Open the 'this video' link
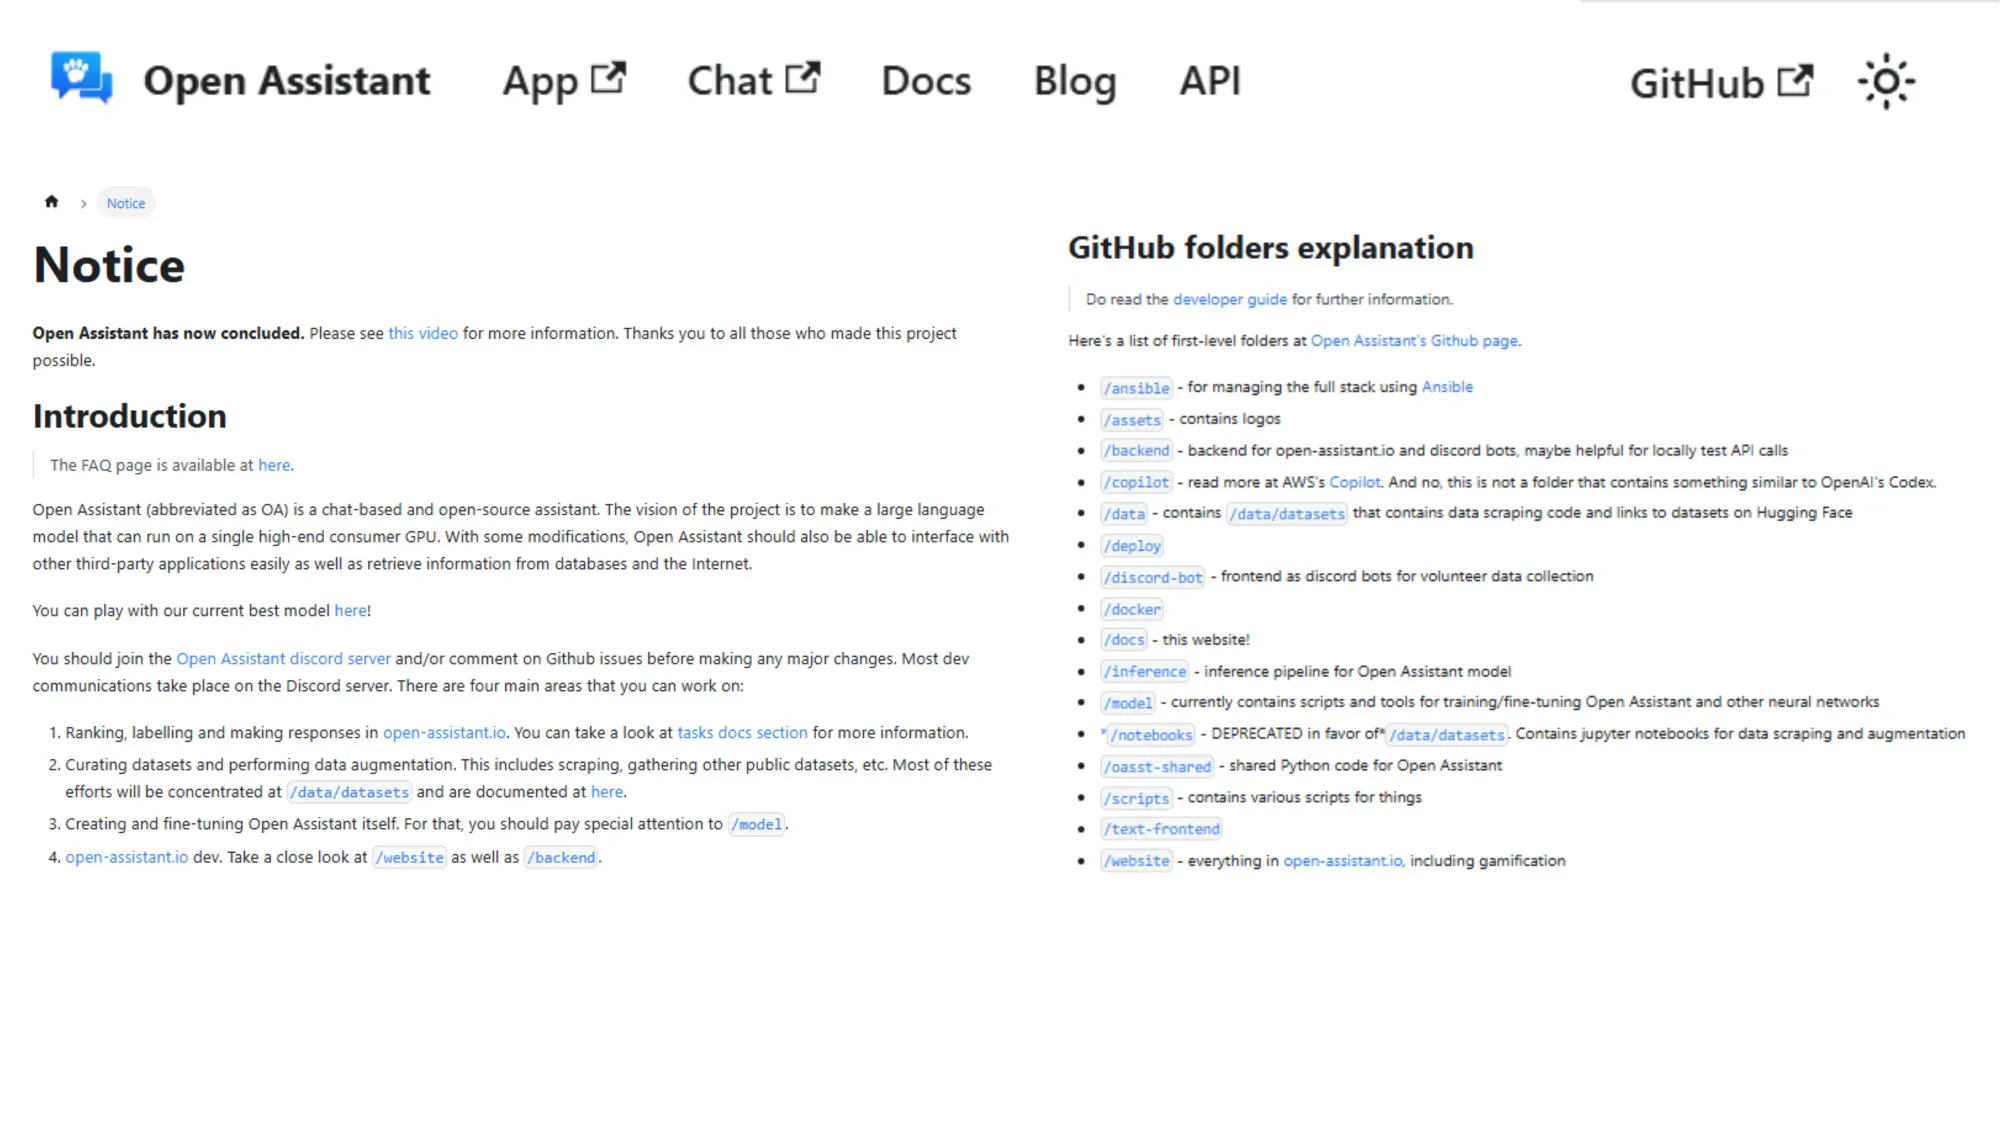 [x=423, y=333]
